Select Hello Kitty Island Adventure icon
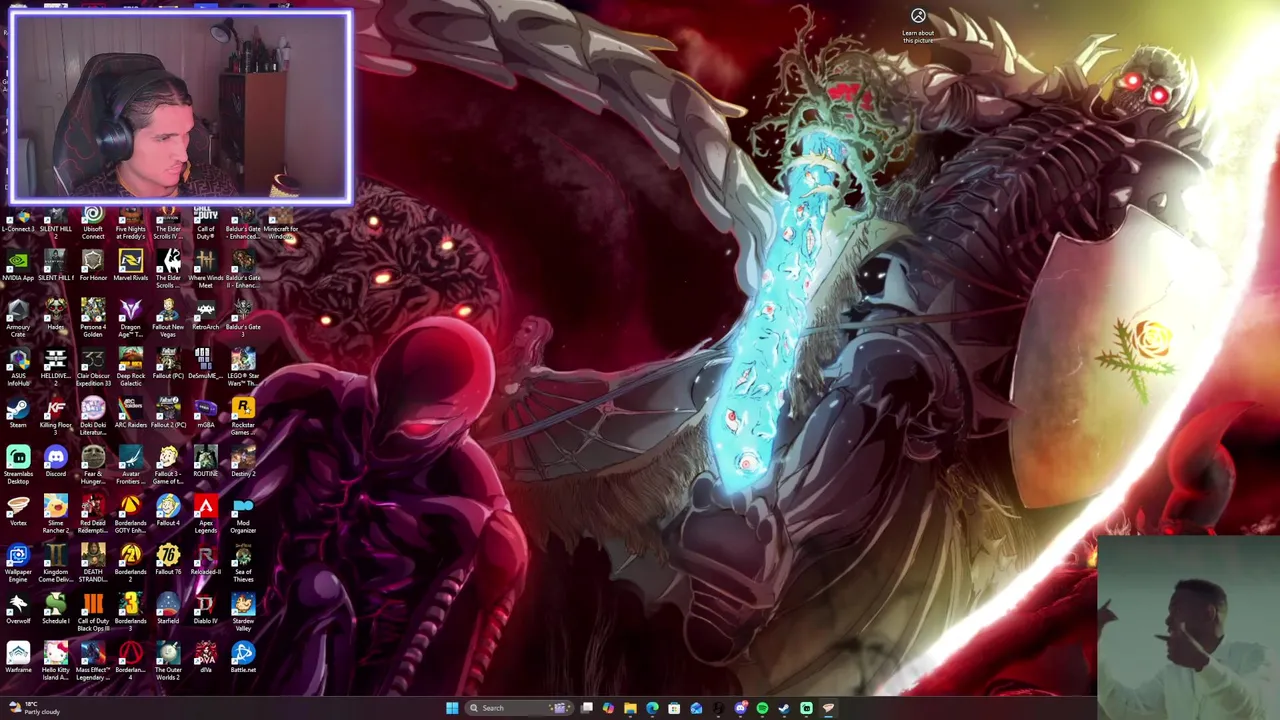The height and width of the screenshot is (720, 1280). click(x=55, y=663)
